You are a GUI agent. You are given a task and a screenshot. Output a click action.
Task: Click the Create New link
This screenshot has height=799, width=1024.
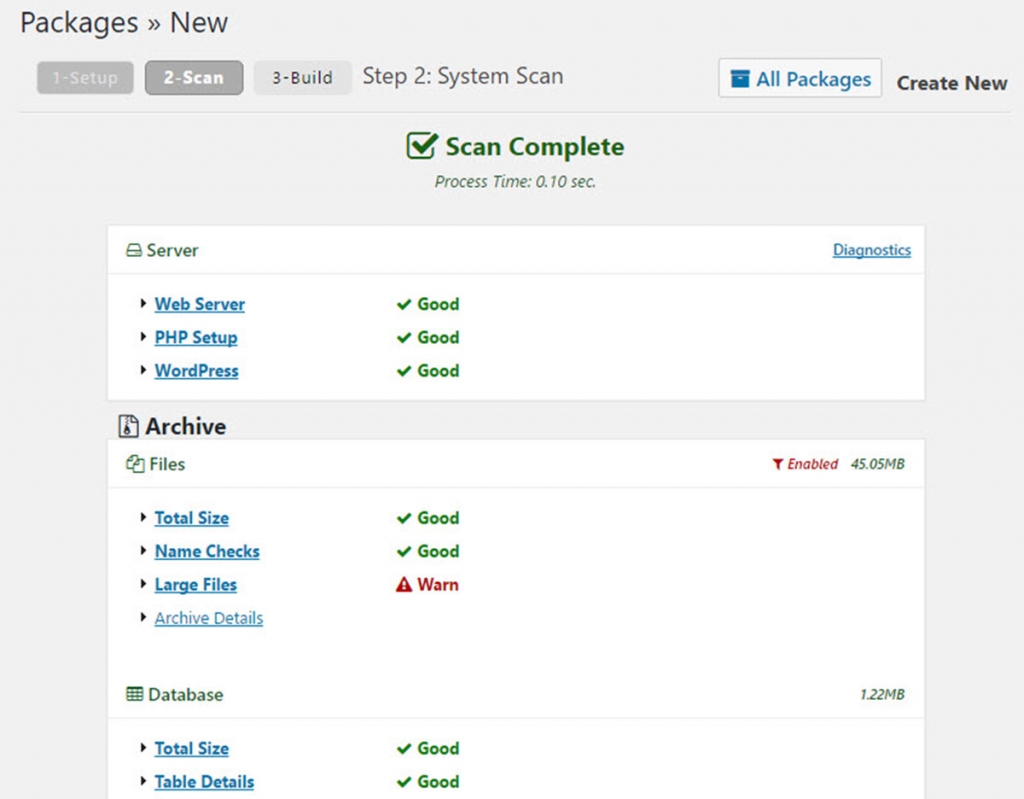click(951, 84)
